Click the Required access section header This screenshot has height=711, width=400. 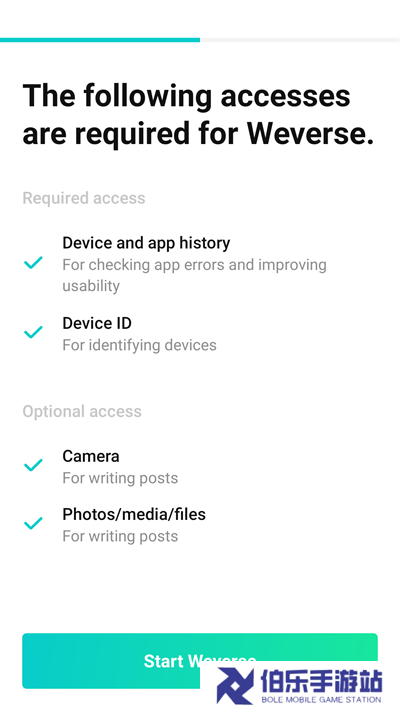(84, 198)
